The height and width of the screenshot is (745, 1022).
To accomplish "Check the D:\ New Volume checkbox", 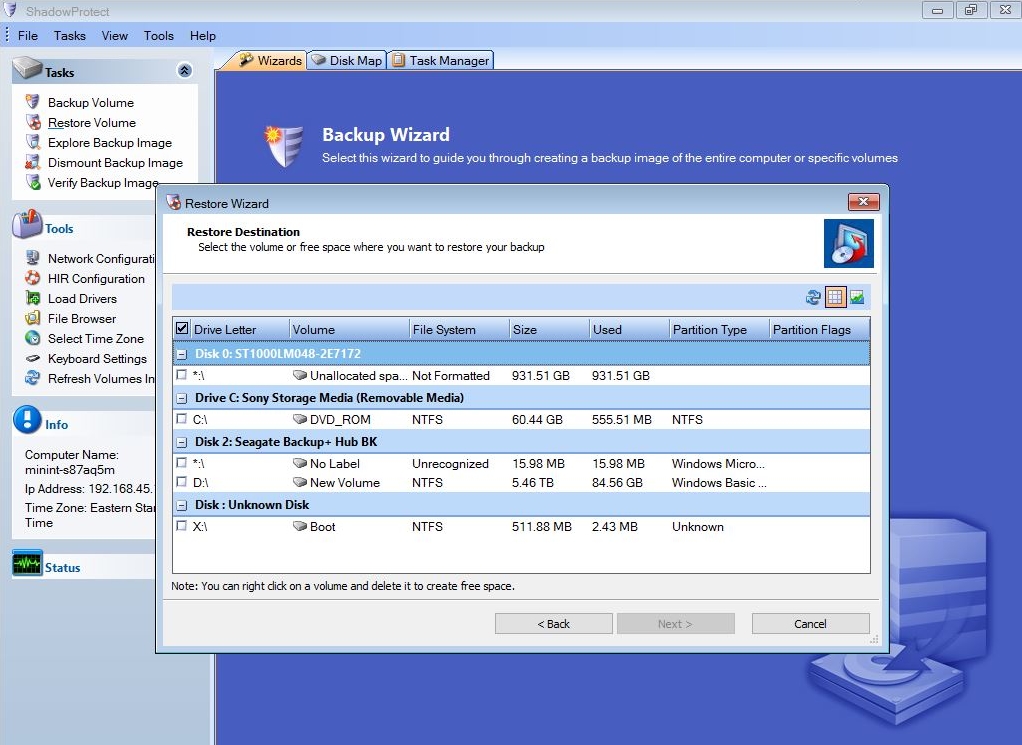I will click(182, 483).
